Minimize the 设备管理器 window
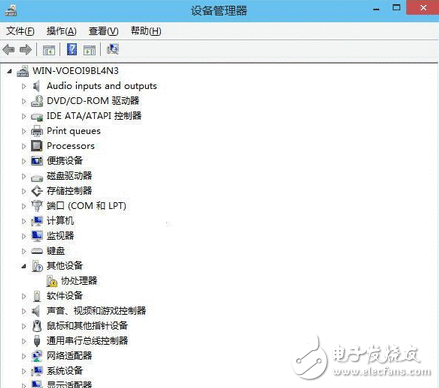The height and width of the screenshot is (388, 439). pyautogui.click(x=376, y=8)
